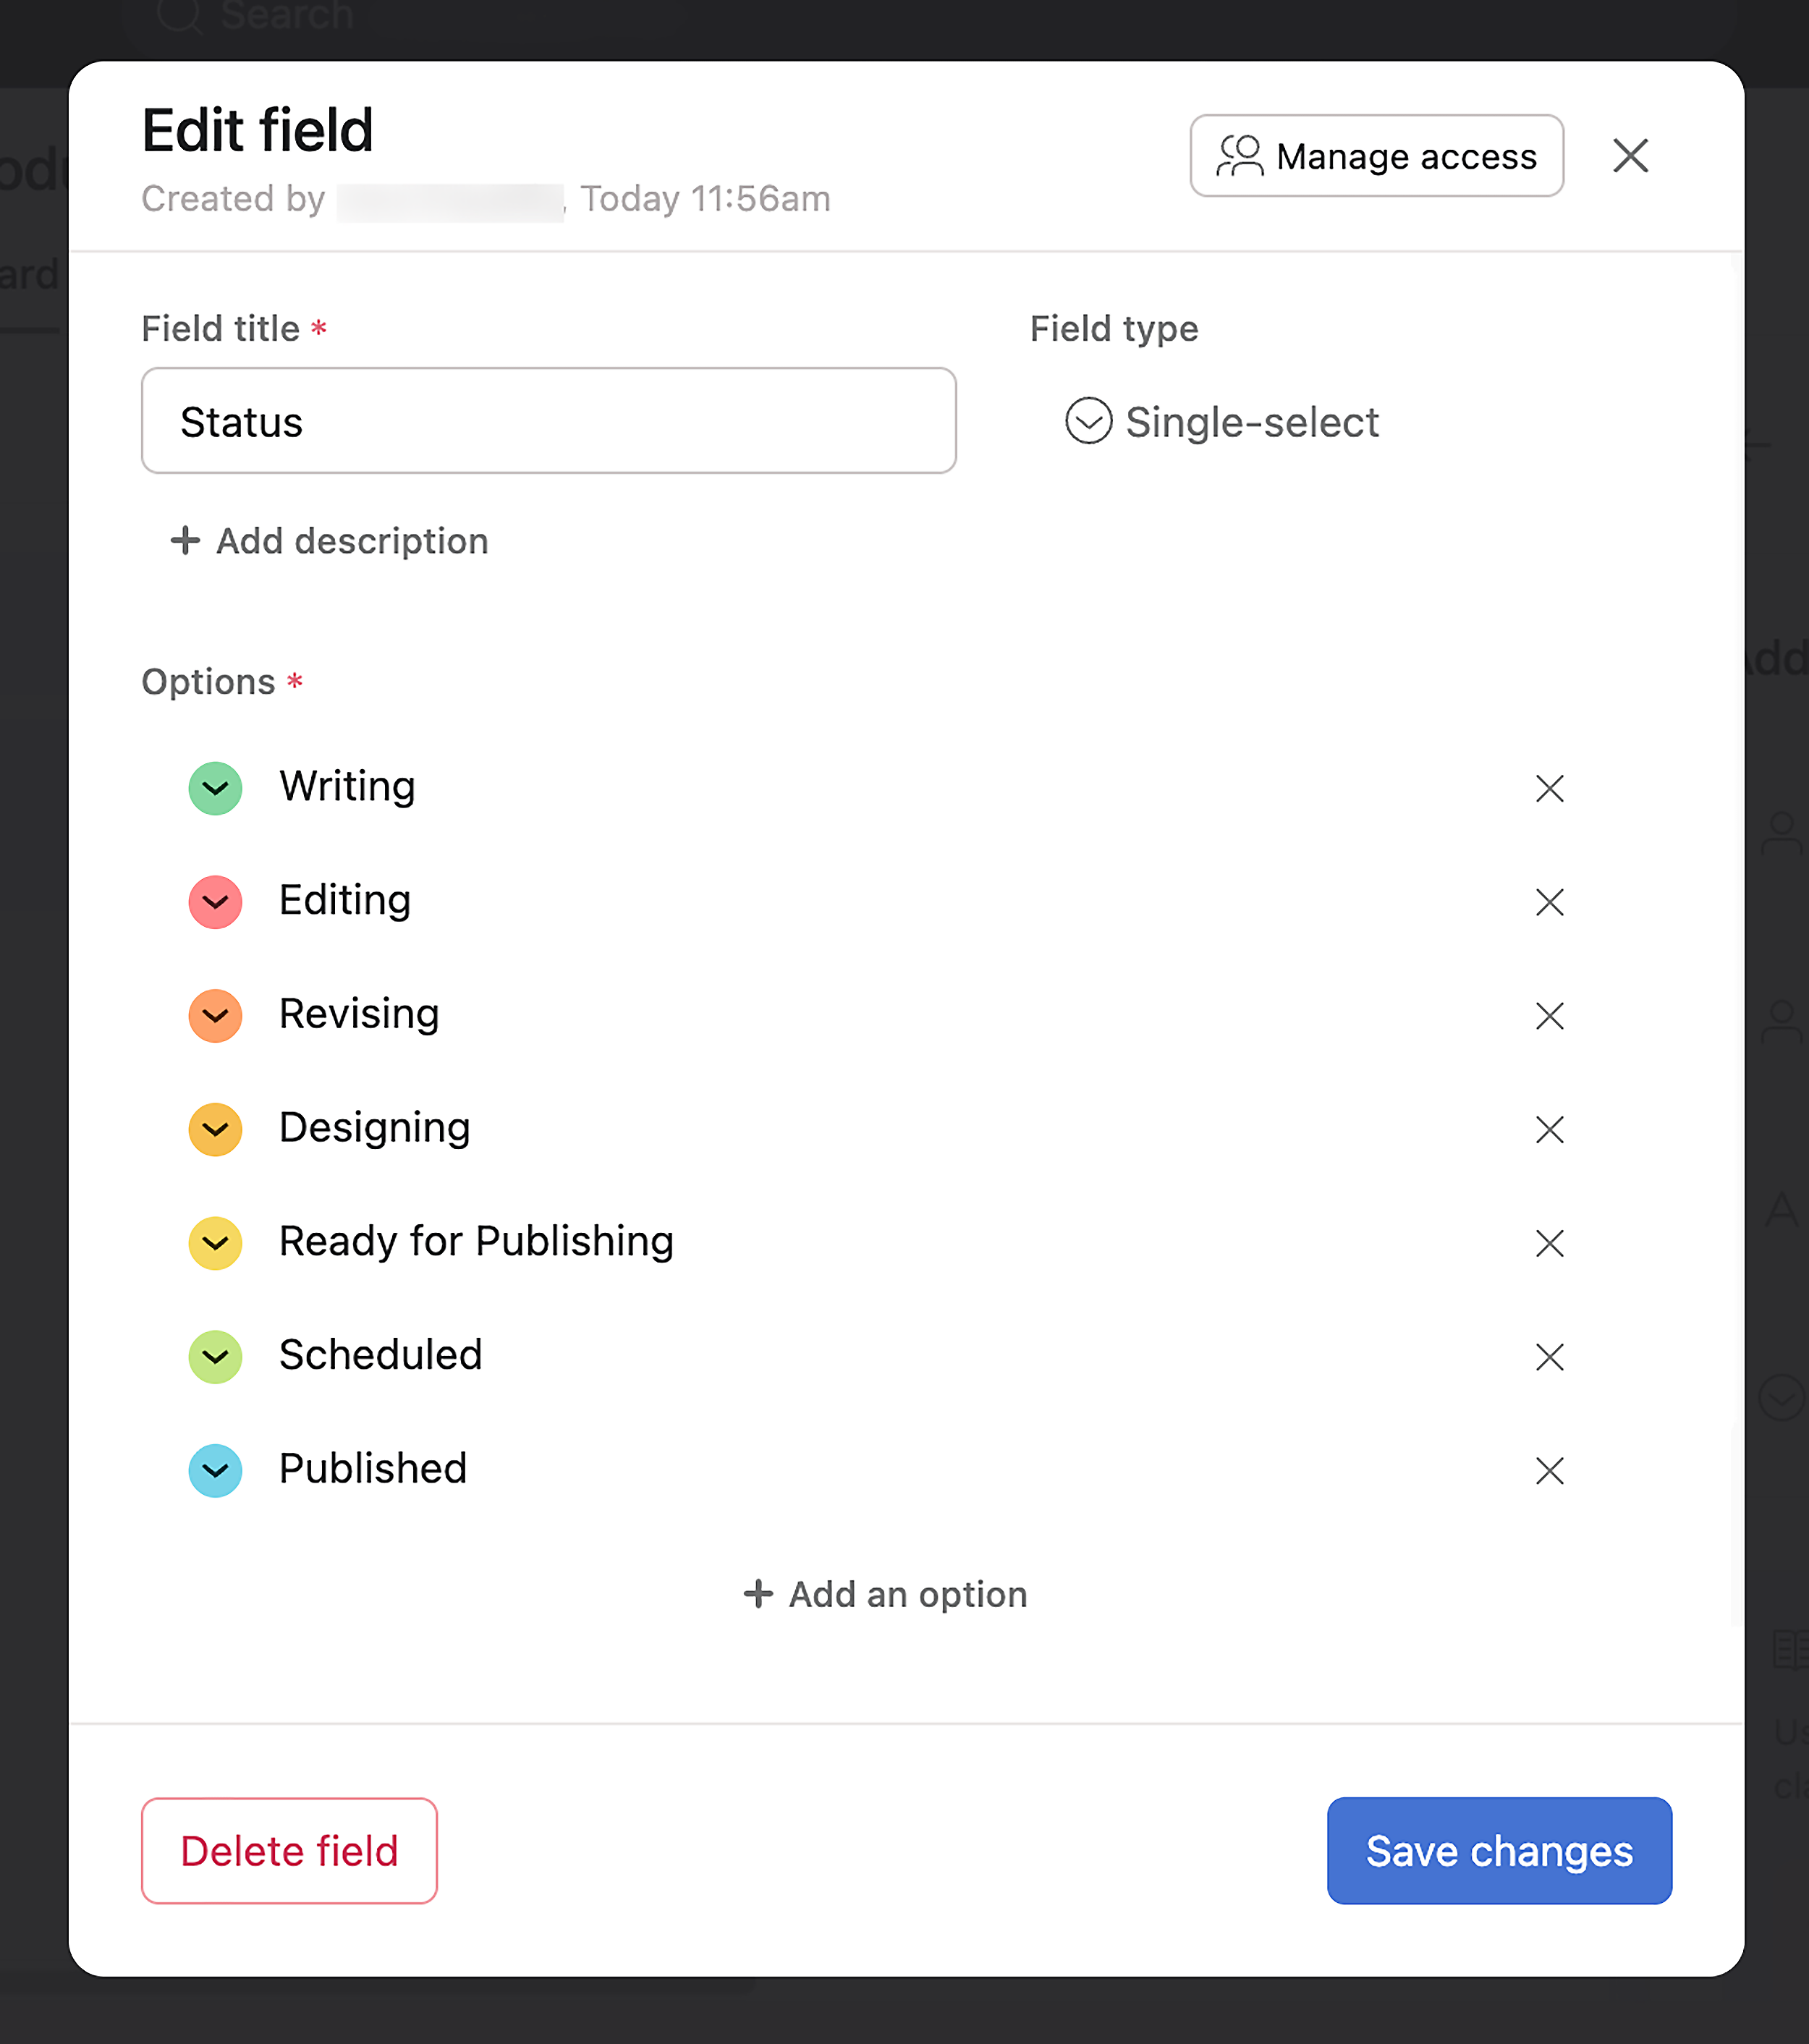Screen dimensions: 1809x2044
Task: Close the Edit field dialog
Action: point(1630,156)
